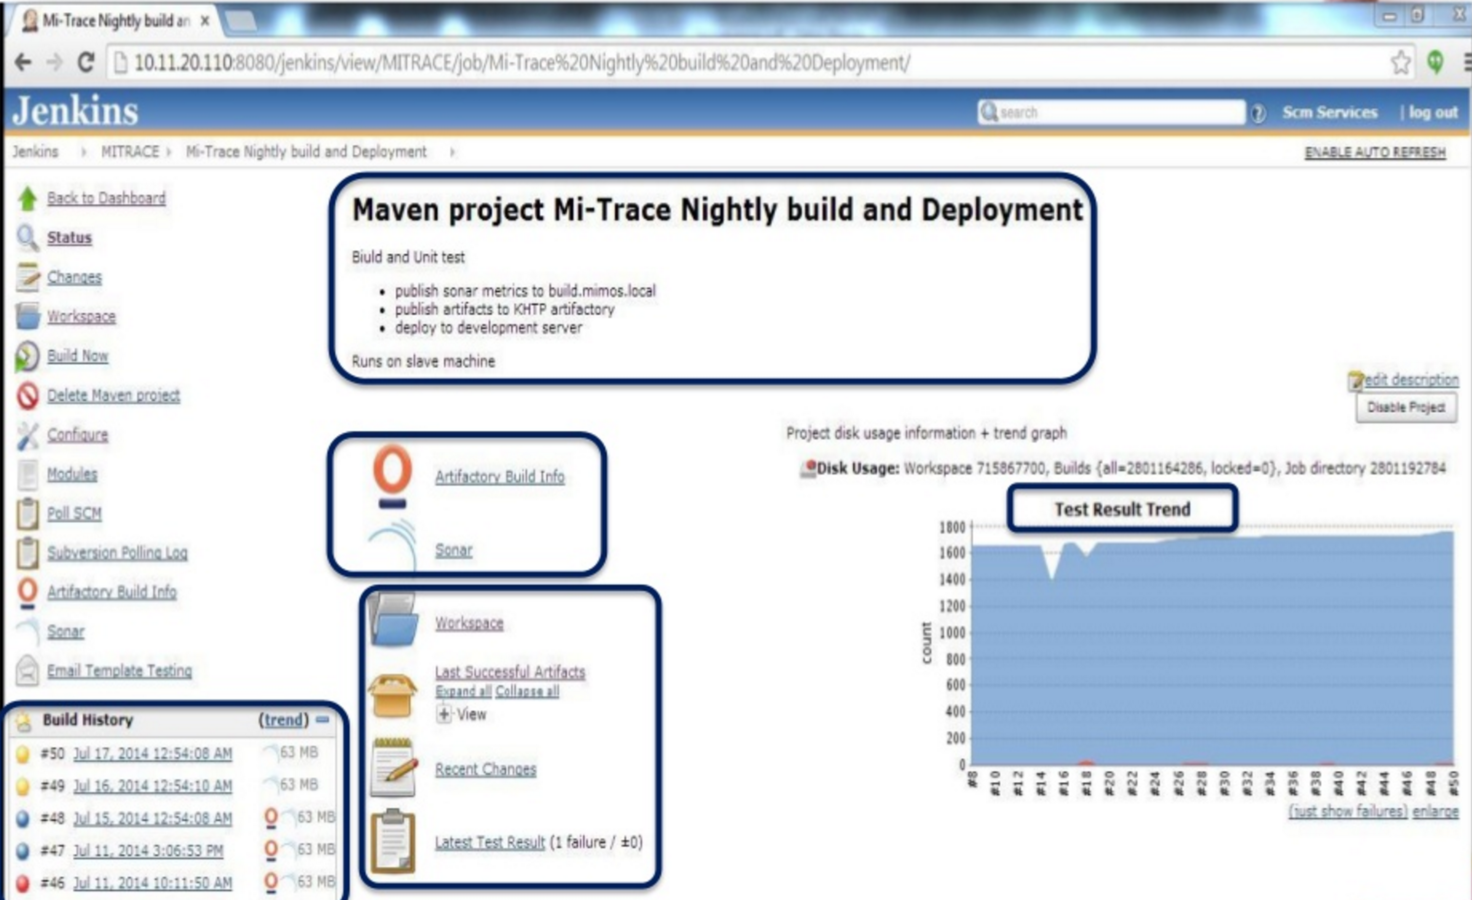Click the Latest Test Result clipboard icon

click(x=393, y=841)
